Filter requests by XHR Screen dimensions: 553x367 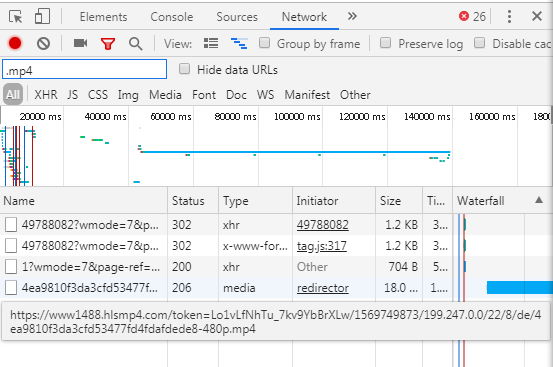(46, 95)
